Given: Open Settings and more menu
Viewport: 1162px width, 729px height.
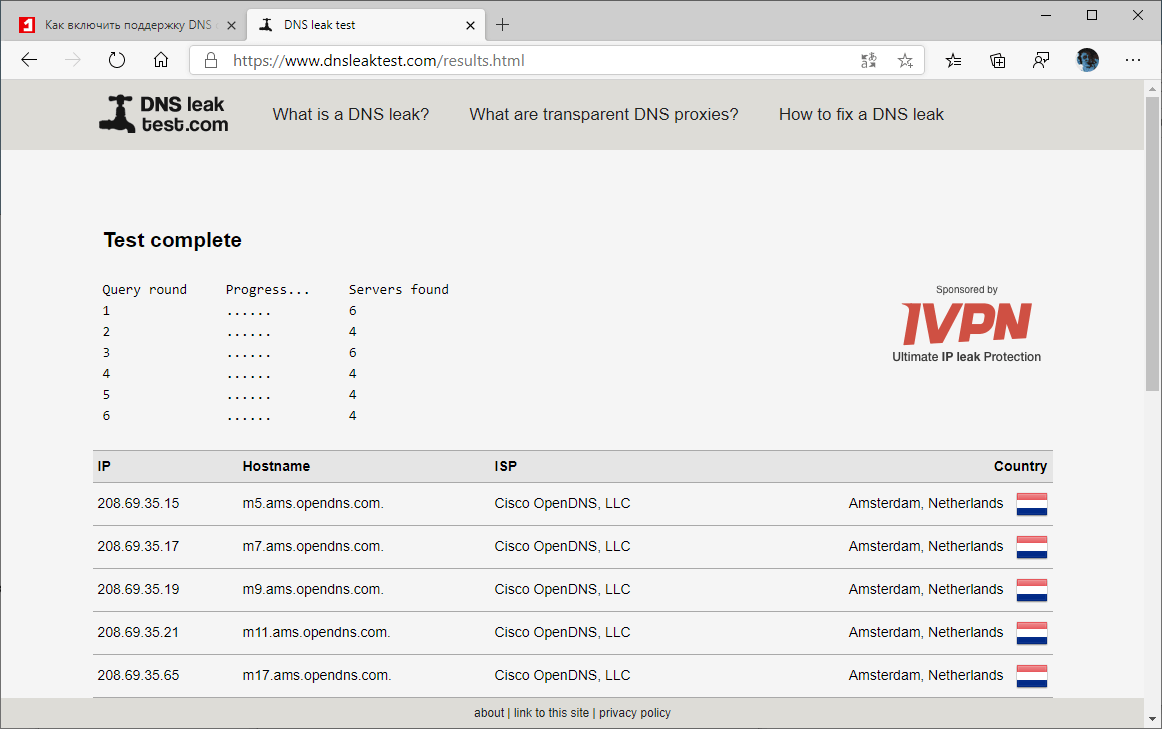Looking at the screenshot, I should (x=1132, y=60).
